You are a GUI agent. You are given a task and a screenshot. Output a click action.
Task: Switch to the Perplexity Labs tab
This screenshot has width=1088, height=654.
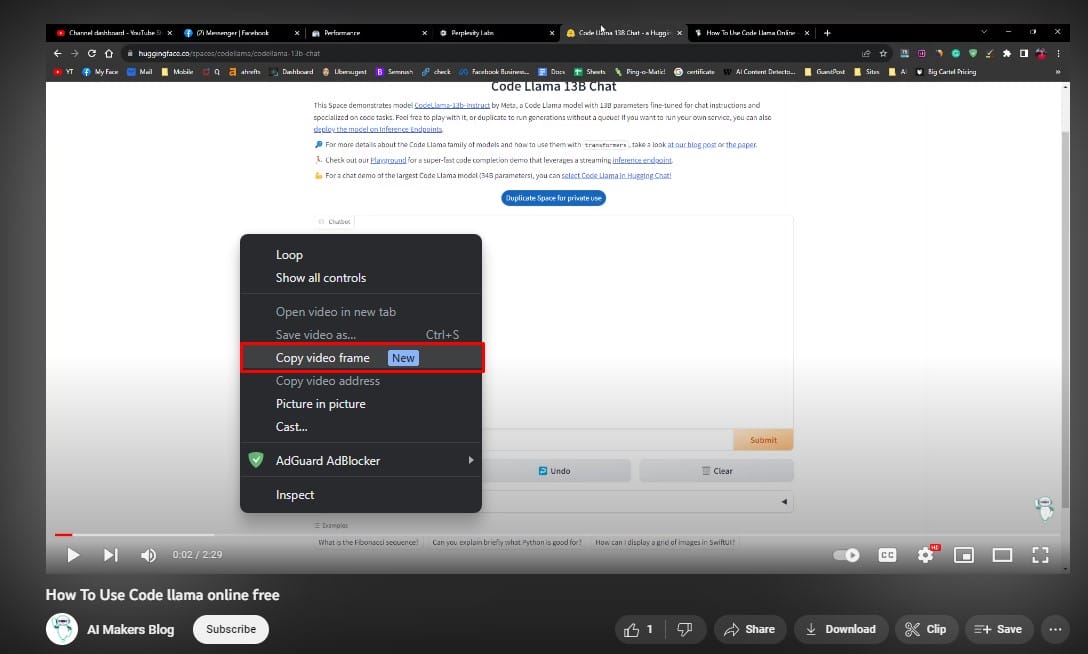495,33
